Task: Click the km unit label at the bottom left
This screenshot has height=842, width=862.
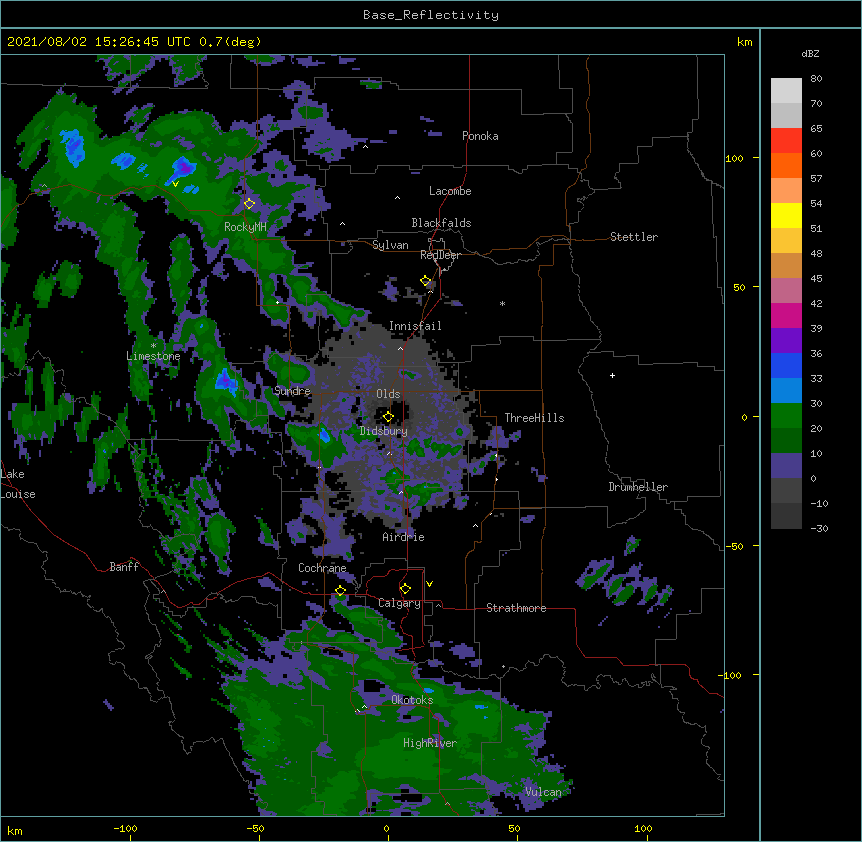Action: click(15, 831)
